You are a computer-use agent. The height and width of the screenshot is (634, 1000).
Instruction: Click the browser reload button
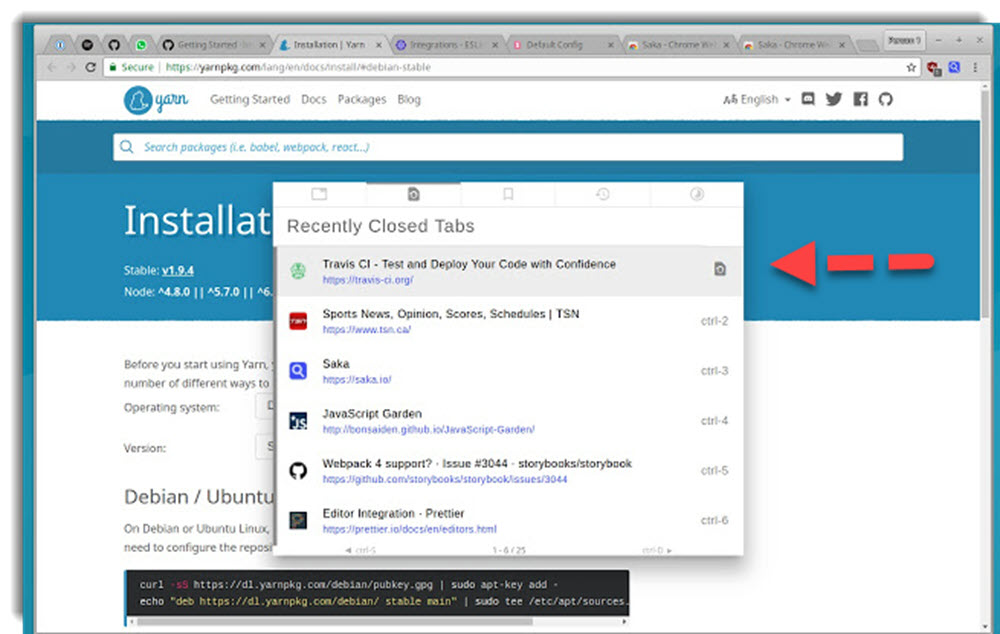91,67
